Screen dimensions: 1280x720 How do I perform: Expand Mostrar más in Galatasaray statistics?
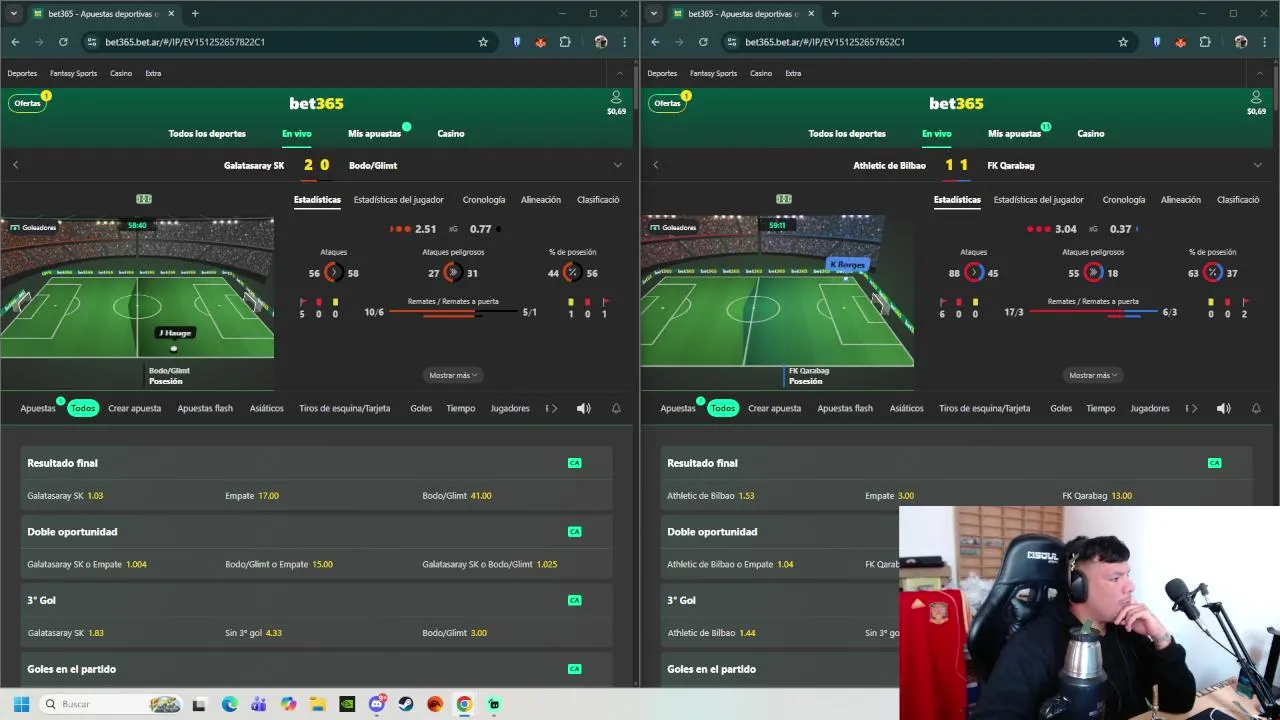453,375
